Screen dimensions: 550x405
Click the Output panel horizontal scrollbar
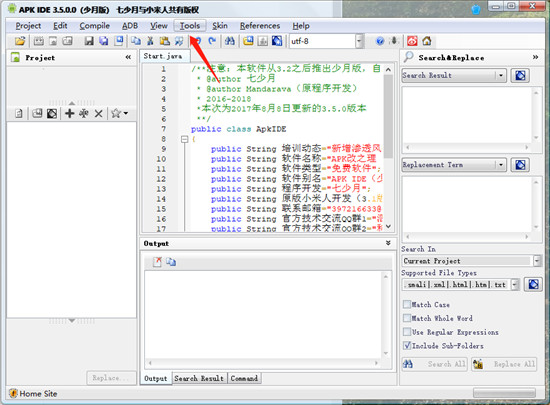tap(263, 363)
